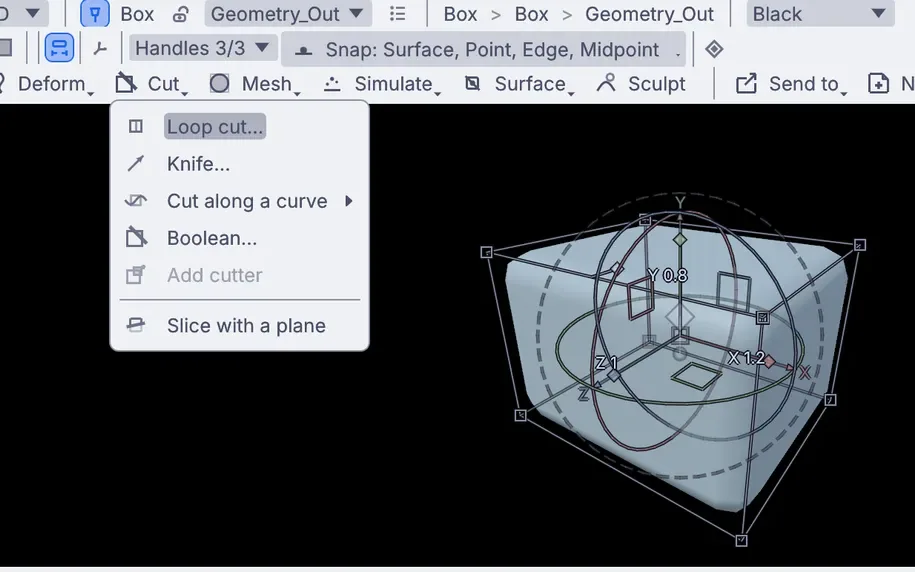Click Geometry_Out in the breadcrumb path
The height and width of the screenshot is (572, 915).
point(649,14)
